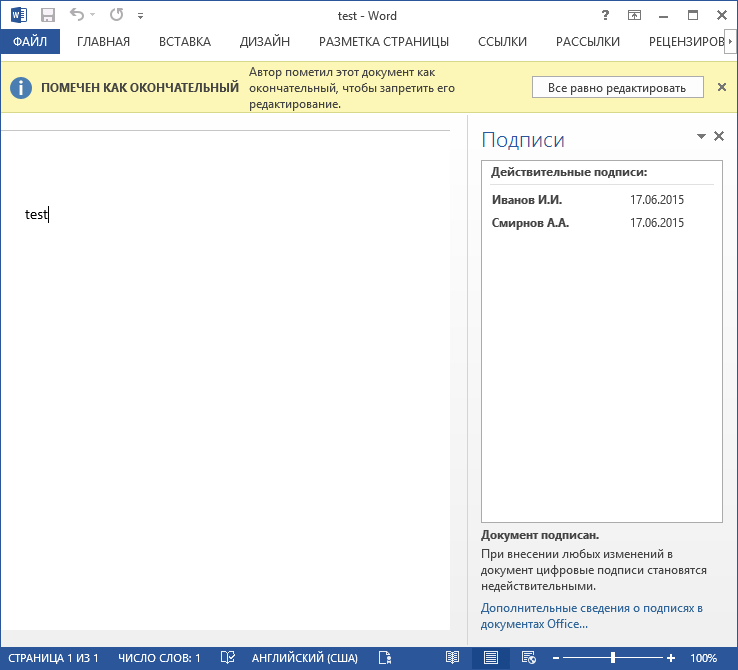Click the Все равно редактировать button
Image resolution: width=738 pixels, height=670 pixels.
coord(617,88)
